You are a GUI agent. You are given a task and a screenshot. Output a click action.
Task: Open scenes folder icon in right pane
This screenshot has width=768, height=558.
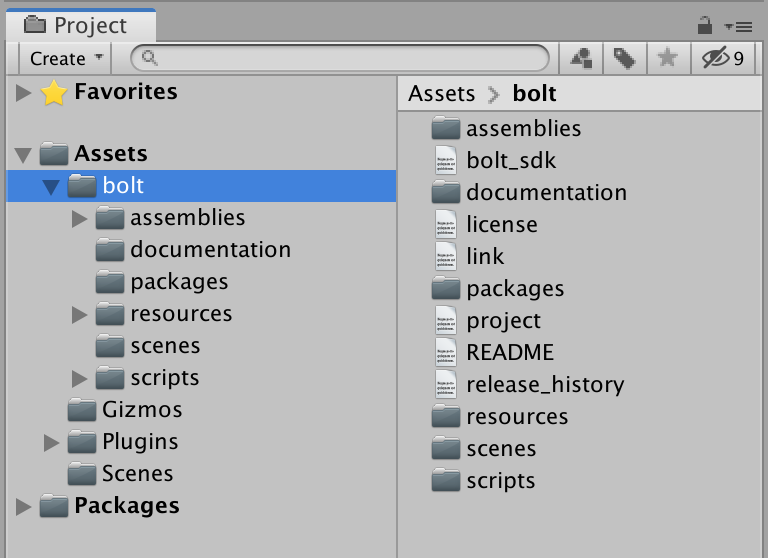click(446, 448)
